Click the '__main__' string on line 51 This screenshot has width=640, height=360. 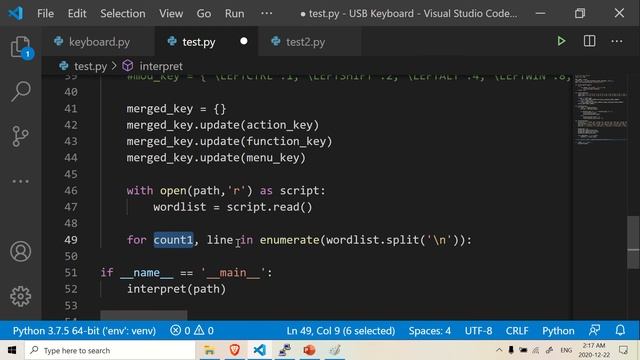pos(233,273)
